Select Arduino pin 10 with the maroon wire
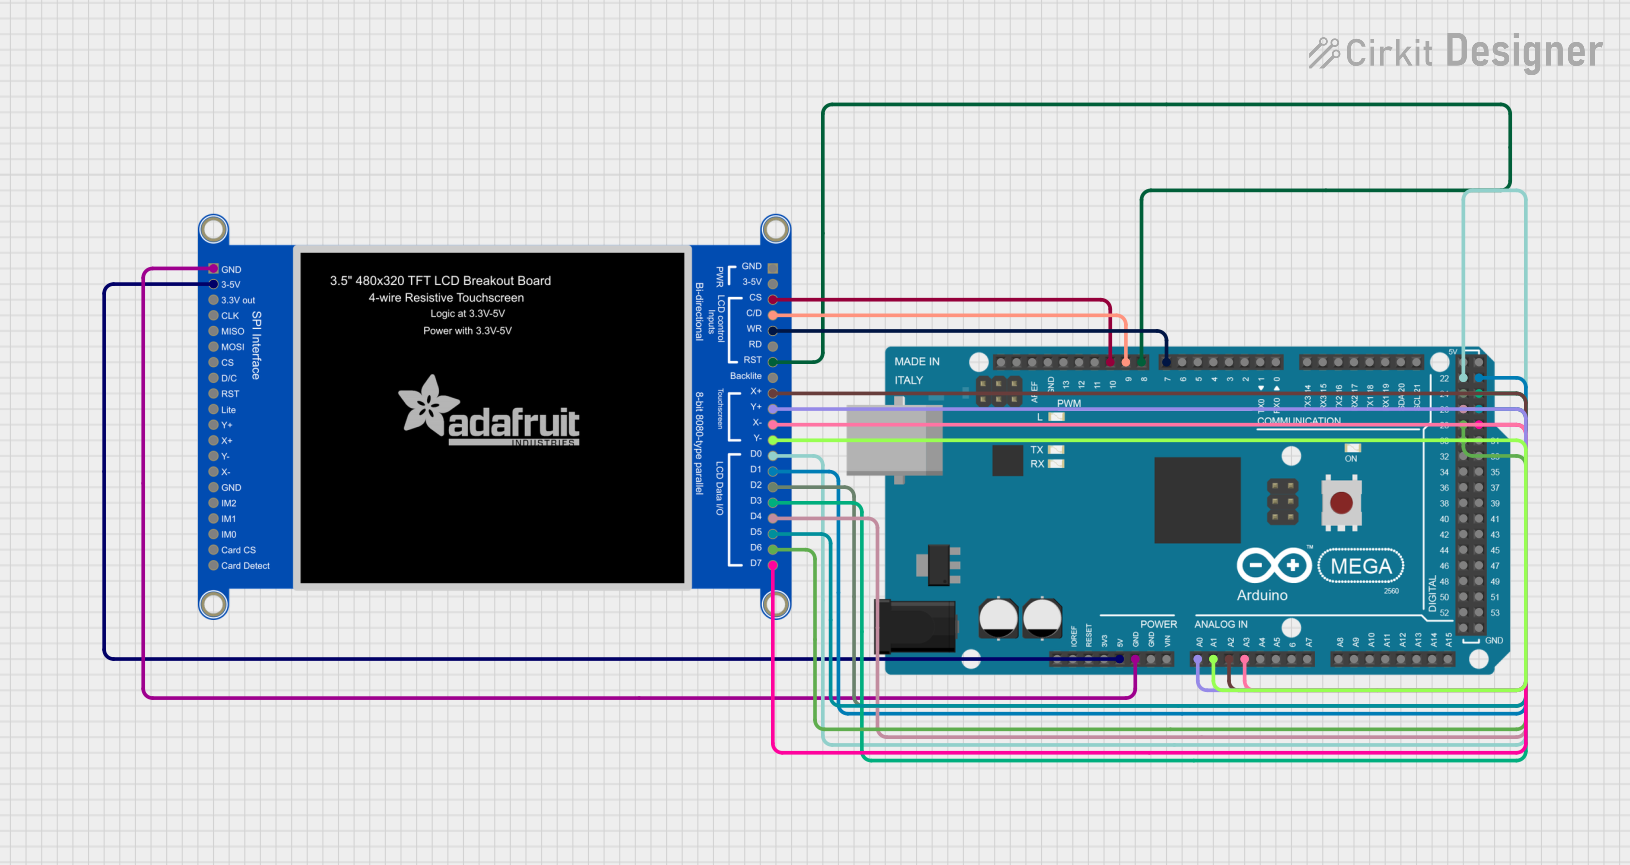This screenshot has width=1630, height=865. (x=1110, y=362)
